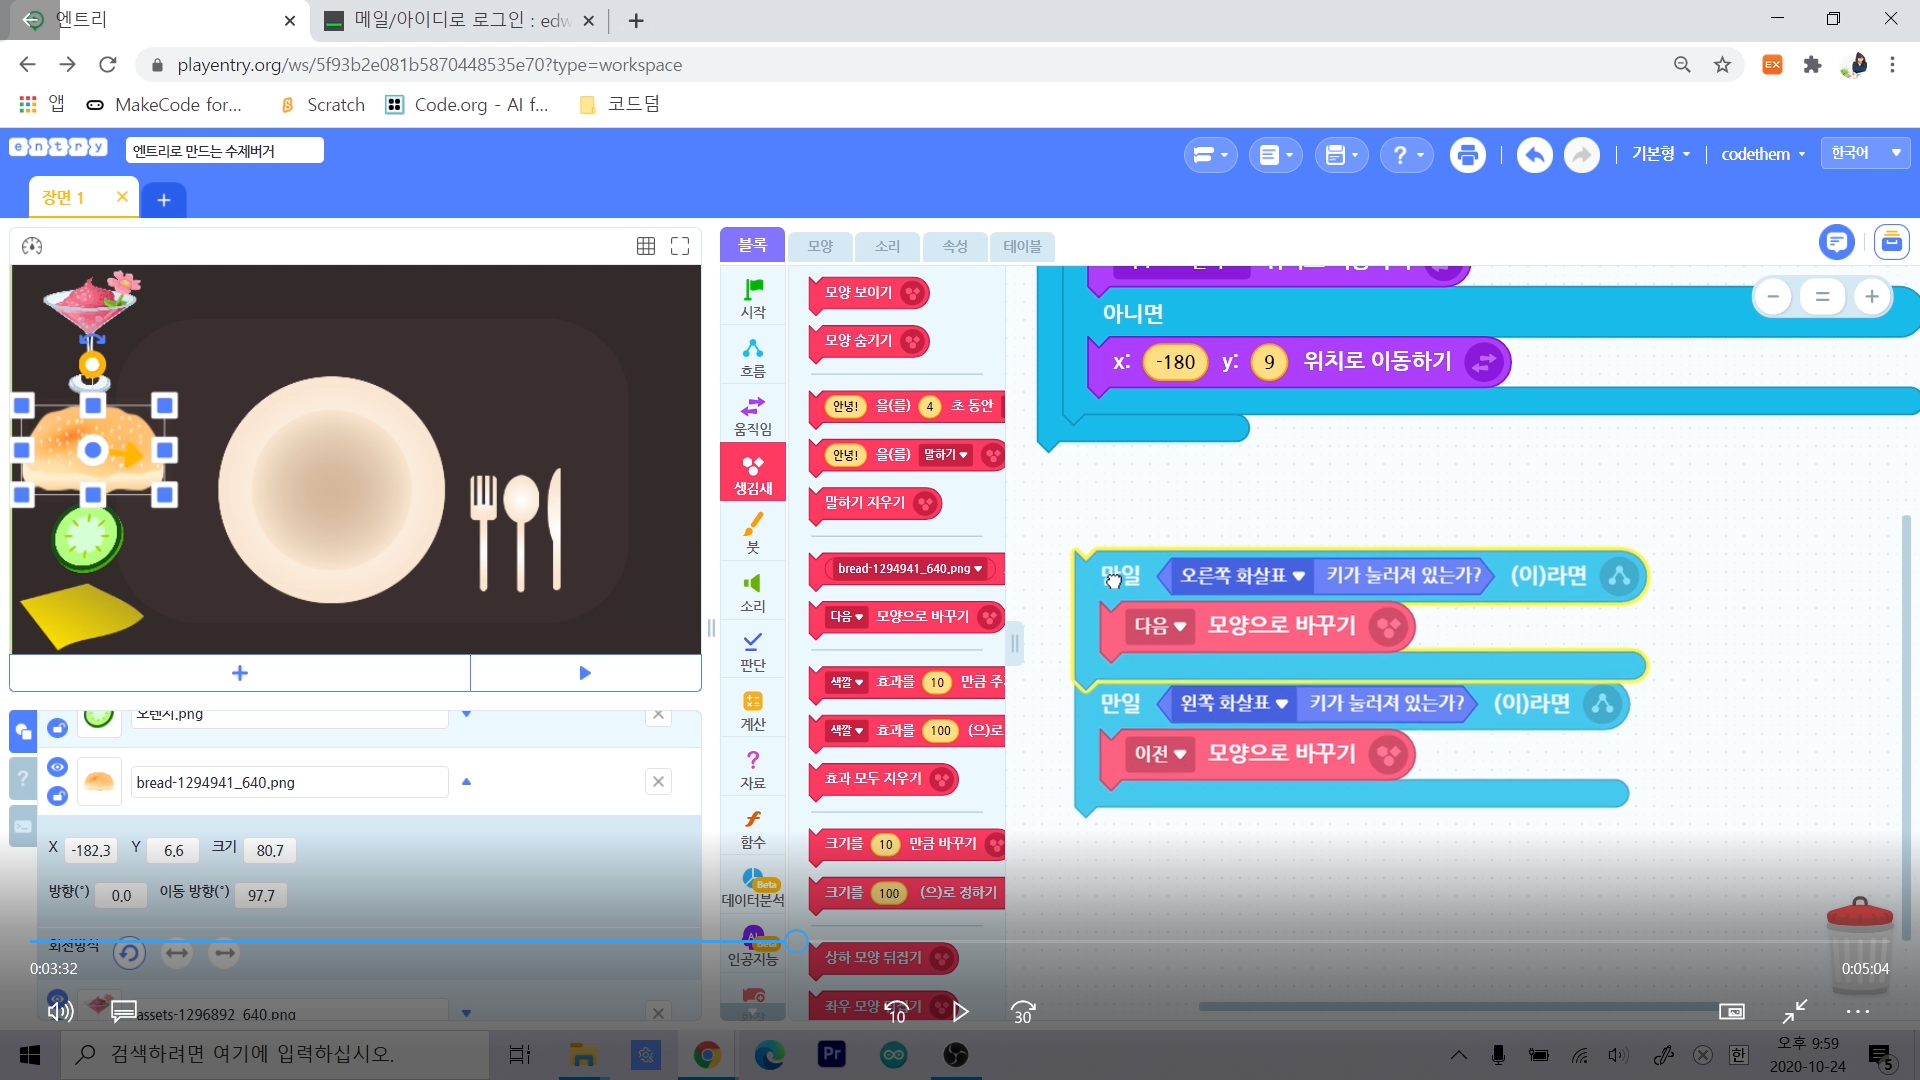
Task: Click the video progress slider handle
Action: pyautogui.click(x=796, y=941)
